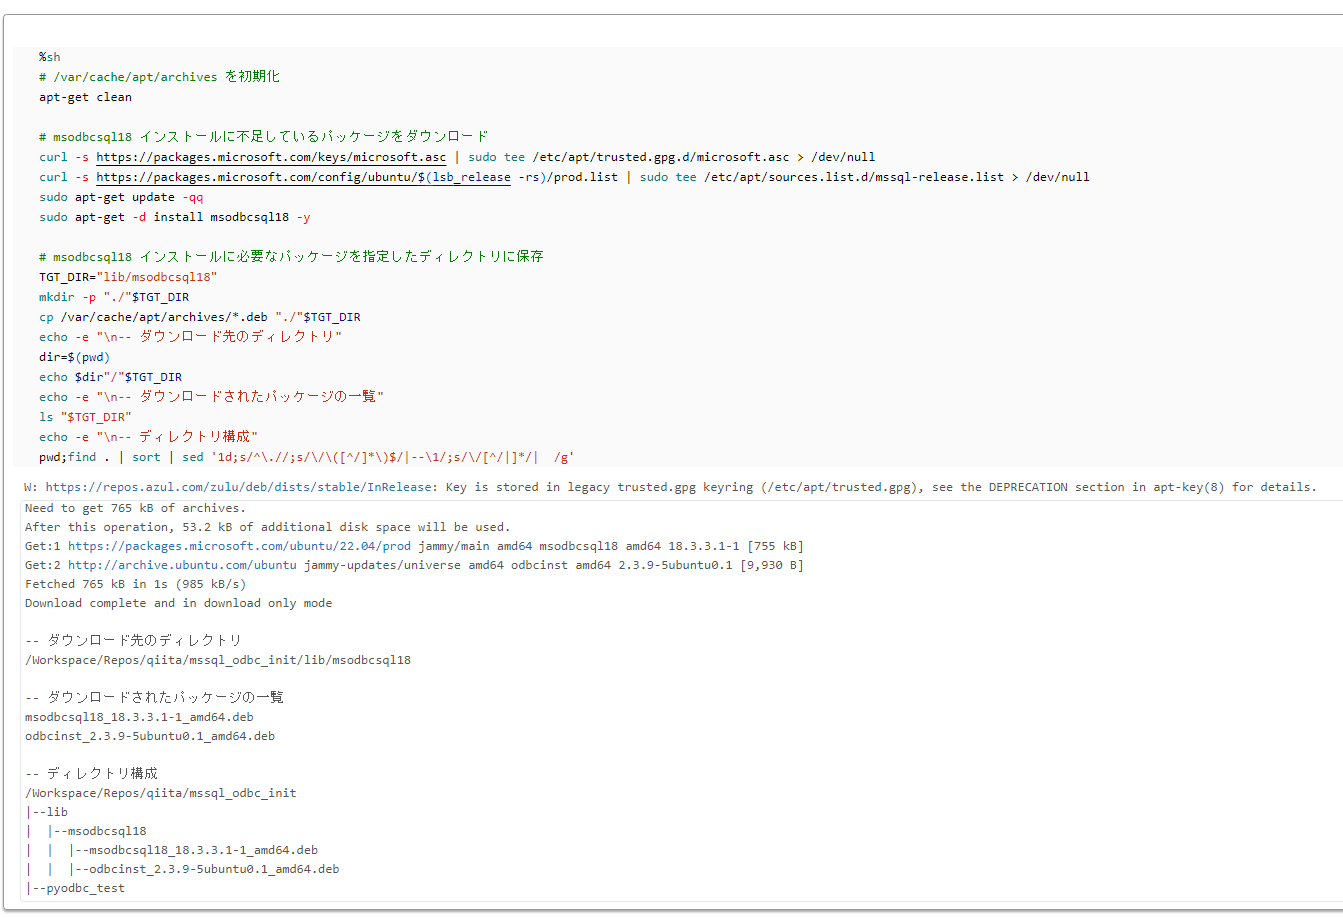Click odbcinst_2.3.9-5ubuntu0.1_amd64.deb in the package list
This screenshot has height=918, width=1343.
pyautogui.click(x=150, y=736)
